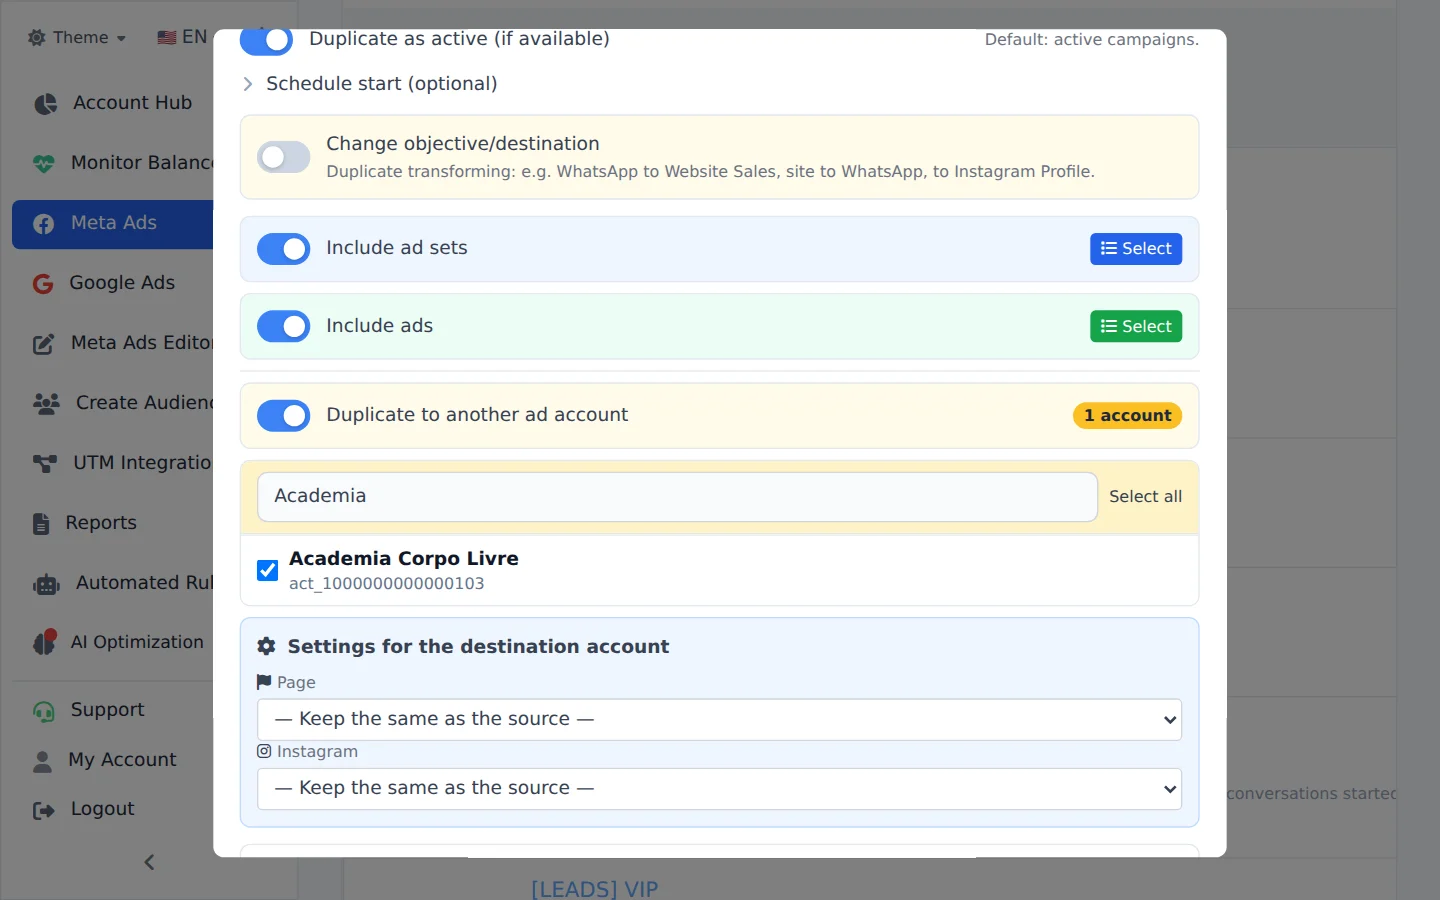The width and height of the screenshot is (1440, 900).
Task: Click the Monitor Balance heartbeat icon
Action: pos(43,163)
